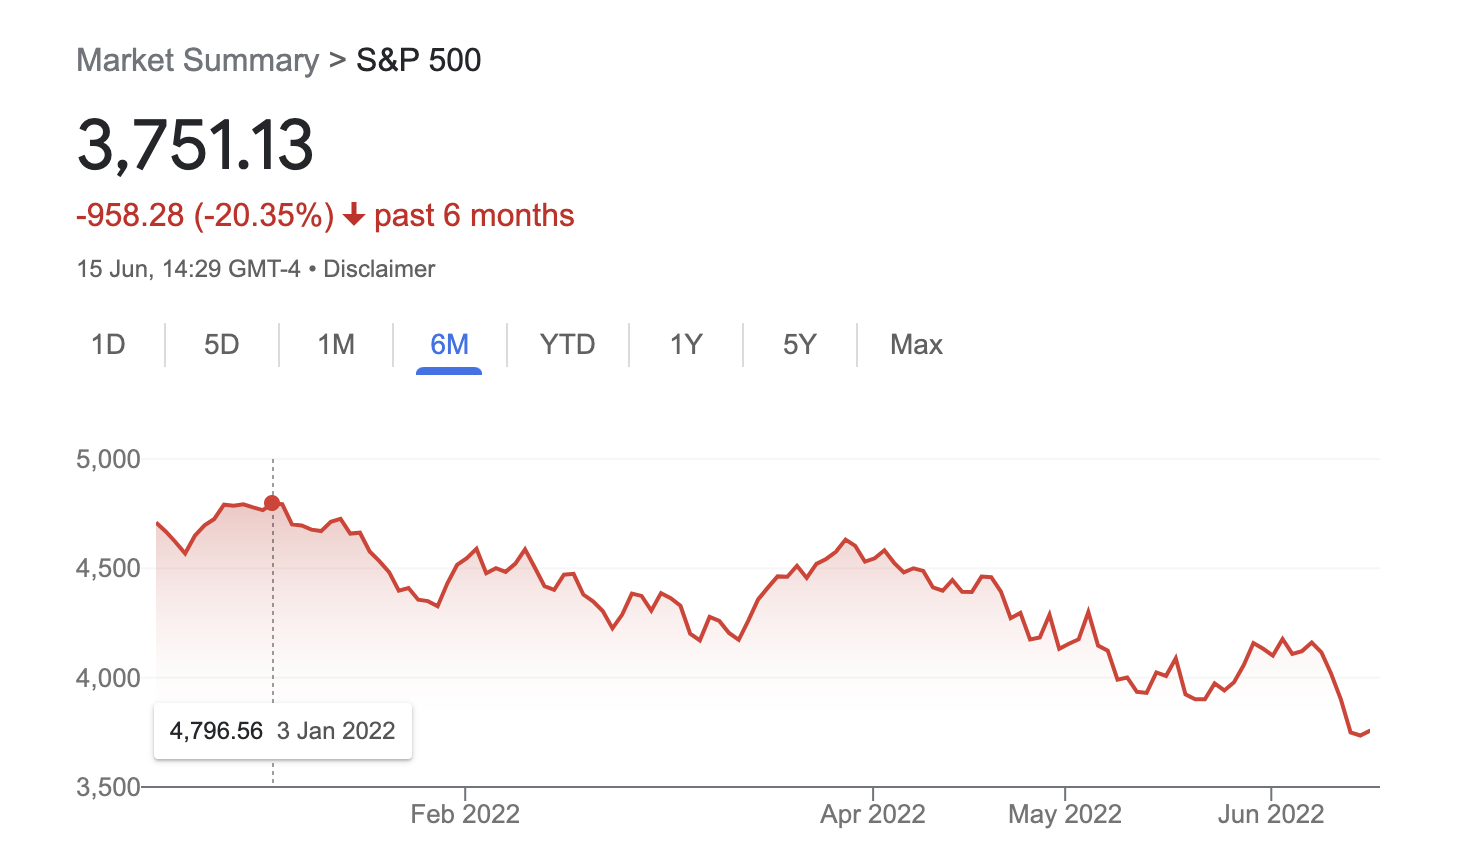Screen dimensions: 1460x856
Task: Click the Apr 2022 axis label
Action: (873, 814)
